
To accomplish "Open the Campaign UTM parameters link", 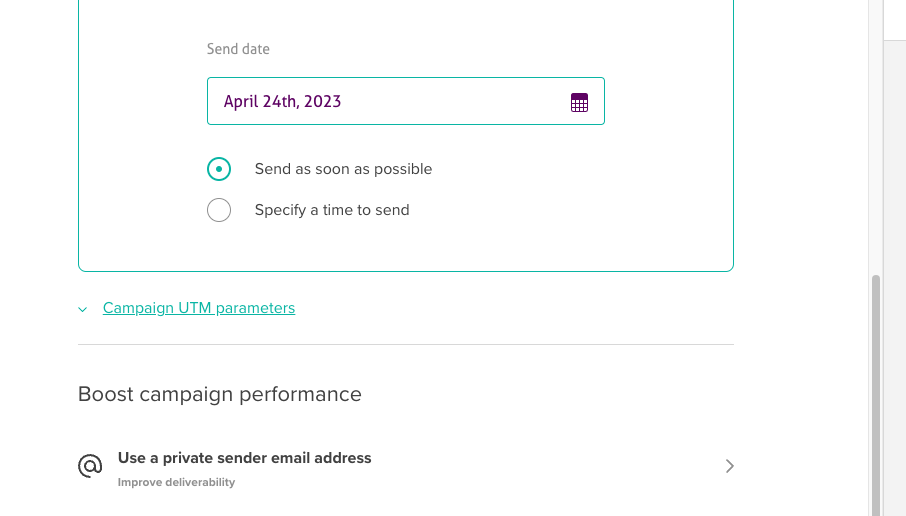I will click(199, 308).
